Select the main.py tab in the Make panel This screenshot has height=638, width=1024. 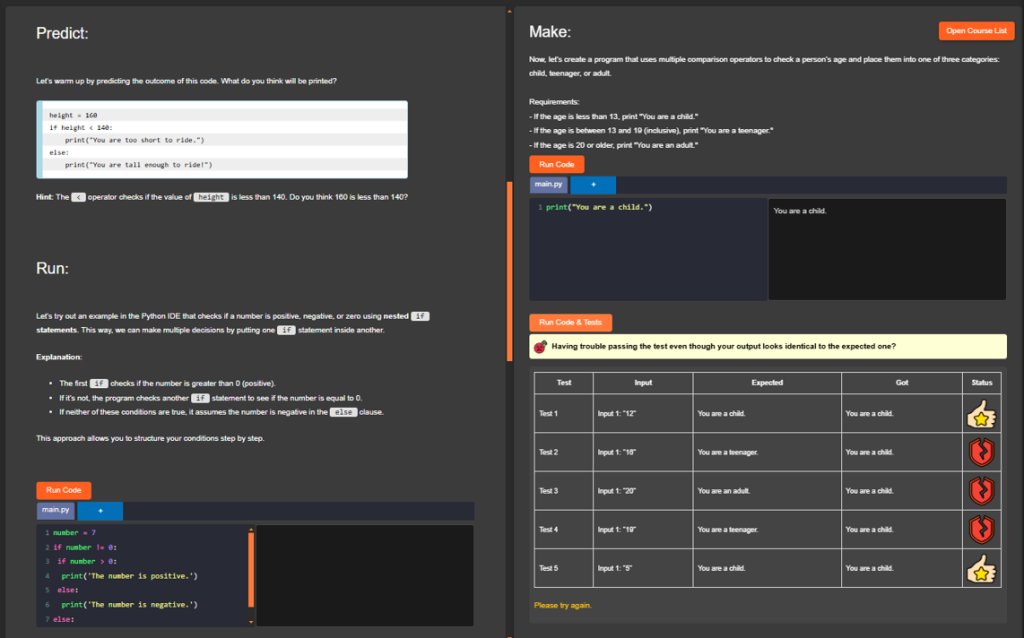[547, 184]
